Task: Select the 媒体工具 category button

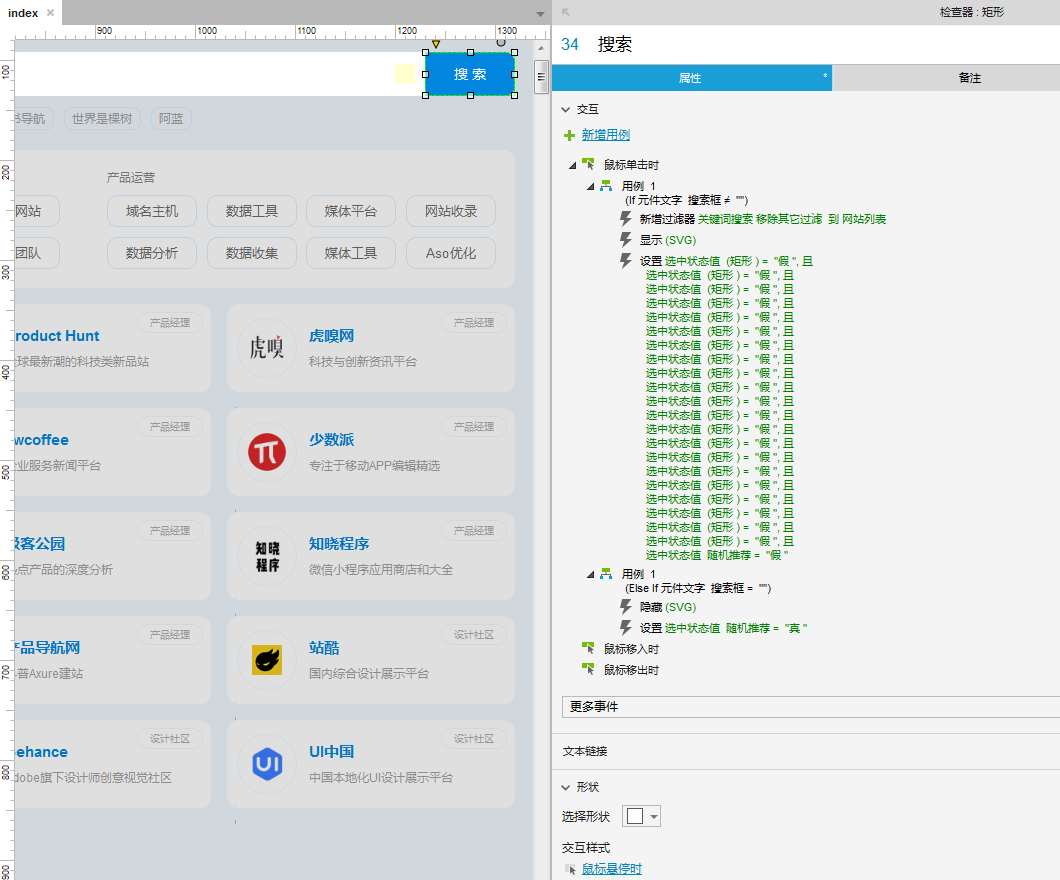Action: point(351,253)
